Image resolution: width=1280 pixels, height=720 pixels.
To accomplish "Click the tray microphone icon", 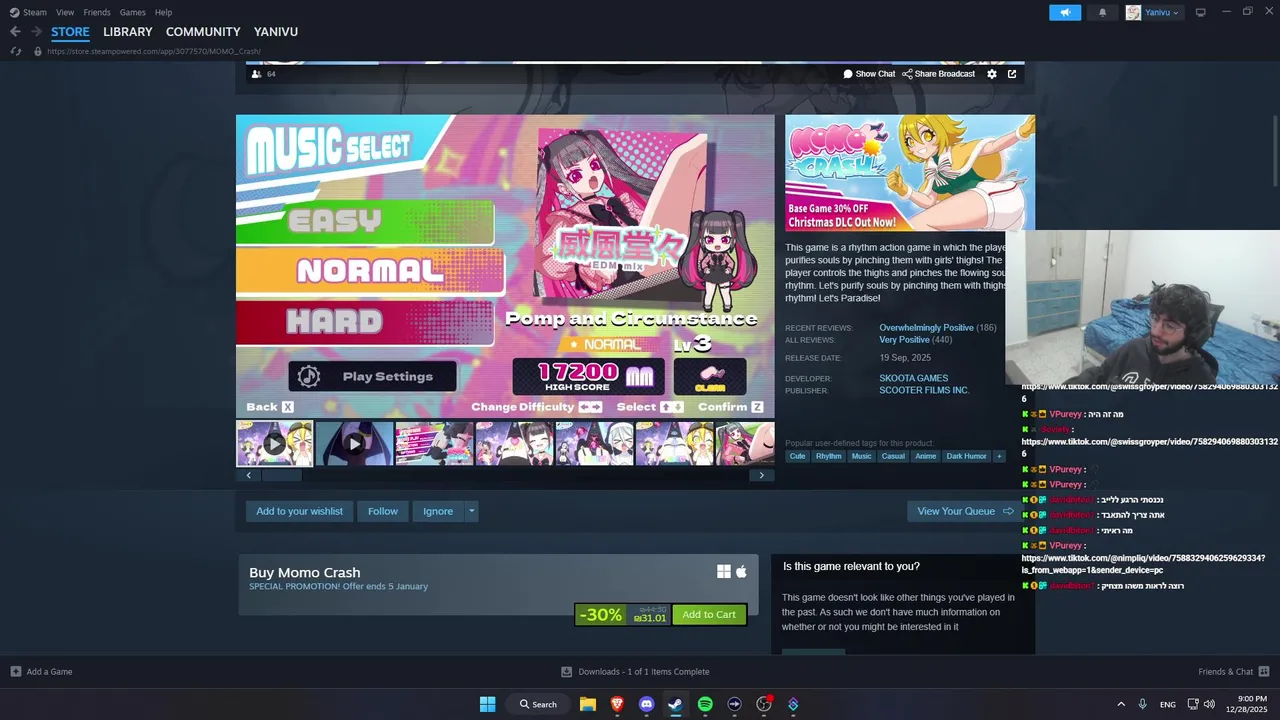I will 1142,704.
